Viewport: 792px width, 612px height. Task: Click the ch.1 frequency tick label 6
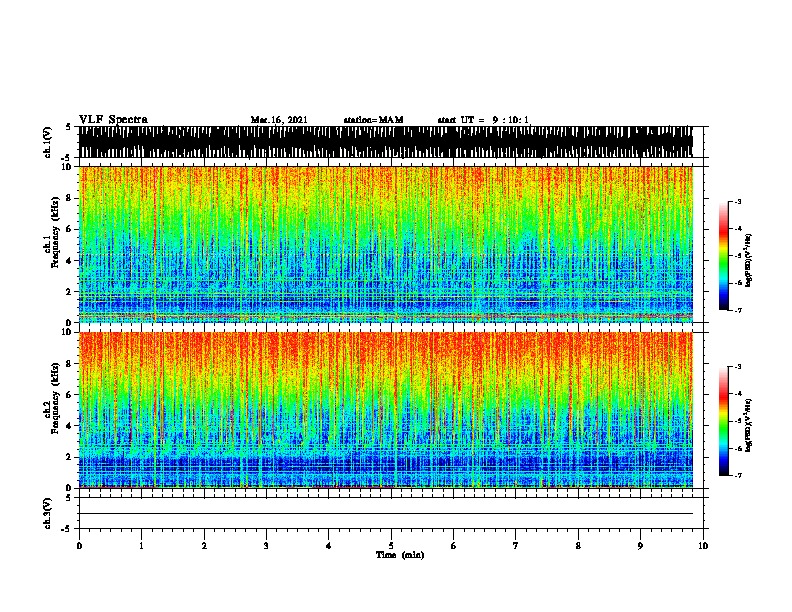[70, 229]
